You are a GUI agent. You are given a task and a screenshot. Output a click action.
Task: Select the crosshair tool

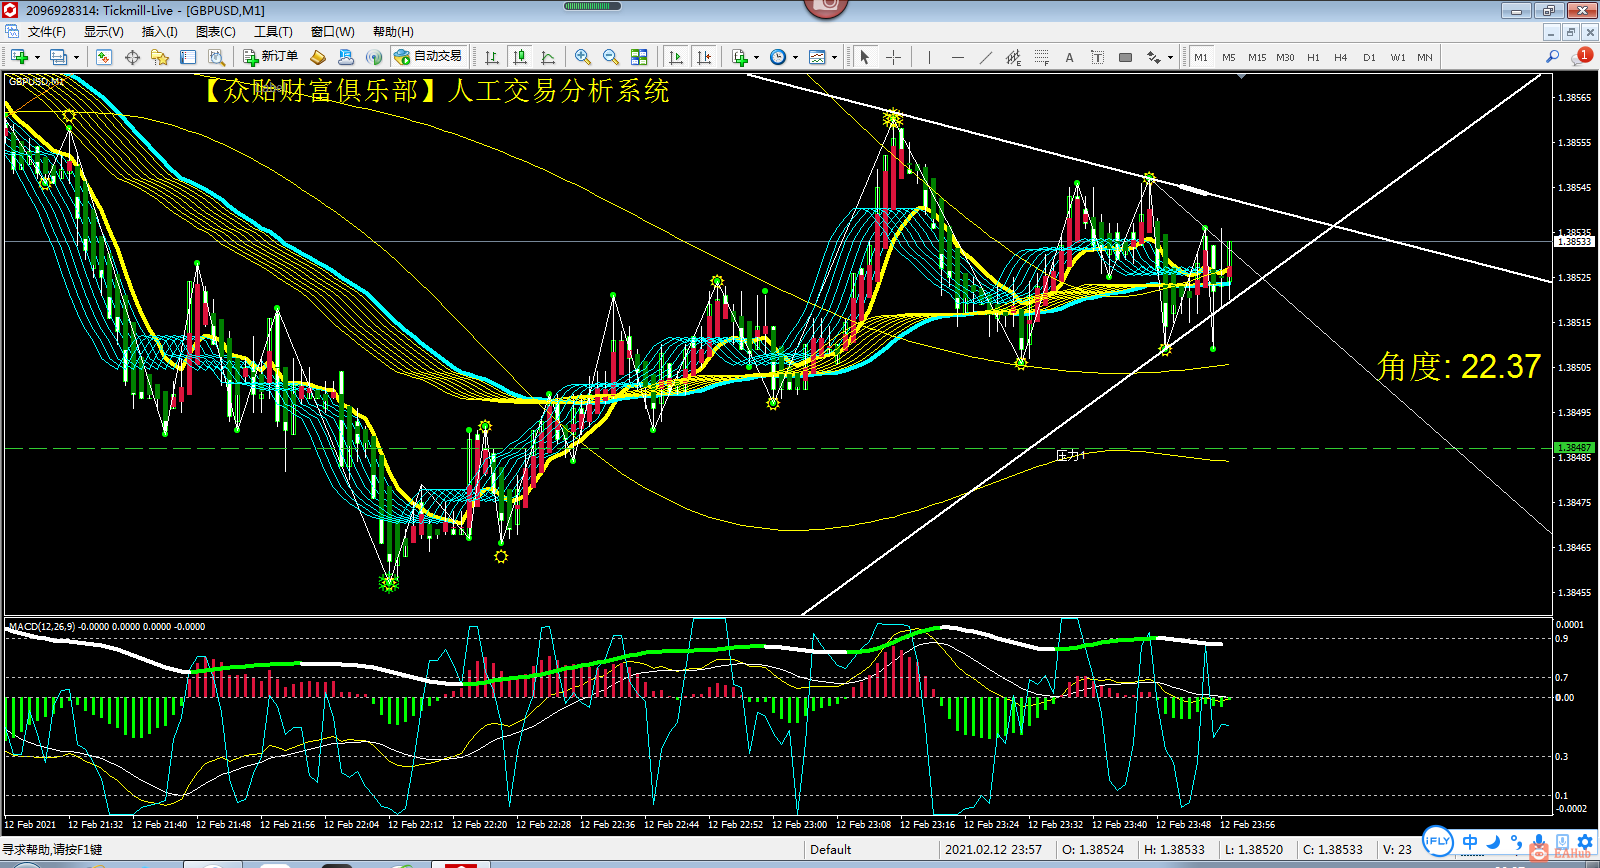[x=893, y=57]
